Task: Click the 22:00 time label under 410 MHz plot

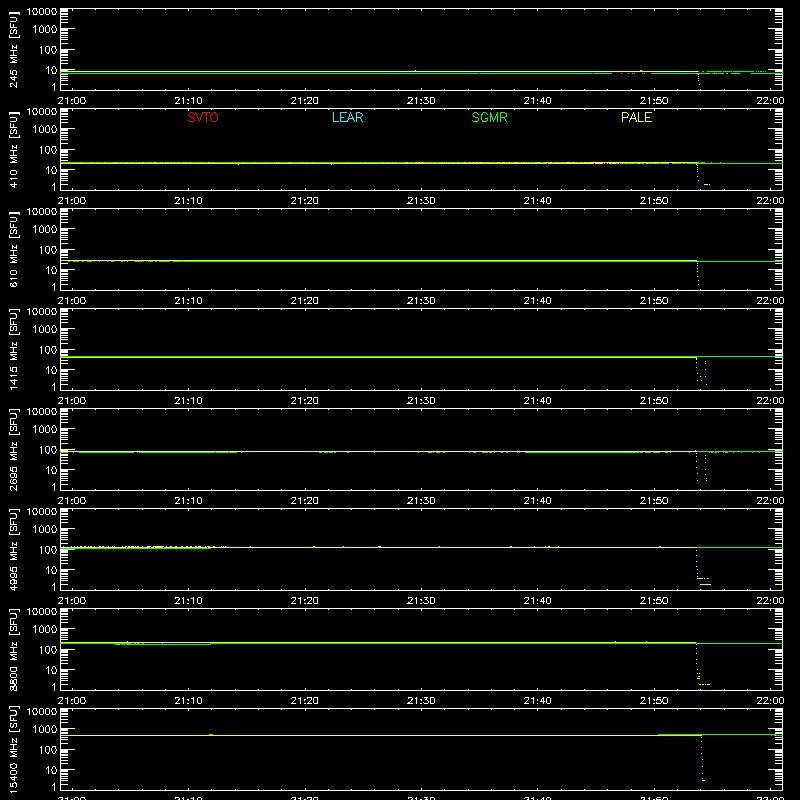Action: (x=770, y=201)
